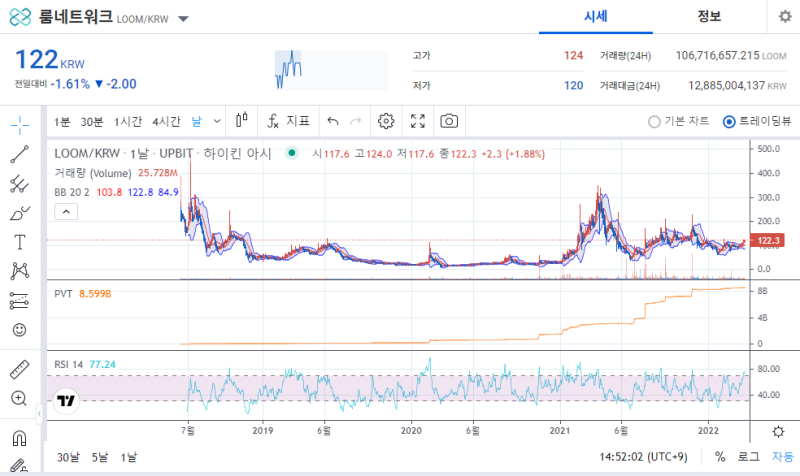Select the long position prediction tool

20,300
